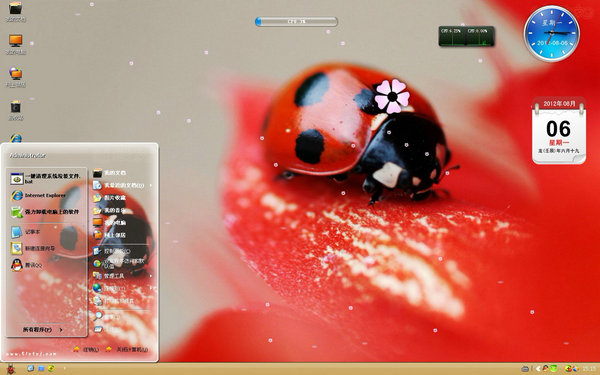The width and height of the screenshot is (600, 375).
Task: Open the My Documents folder desktop icon
Action: coord(16,11)
